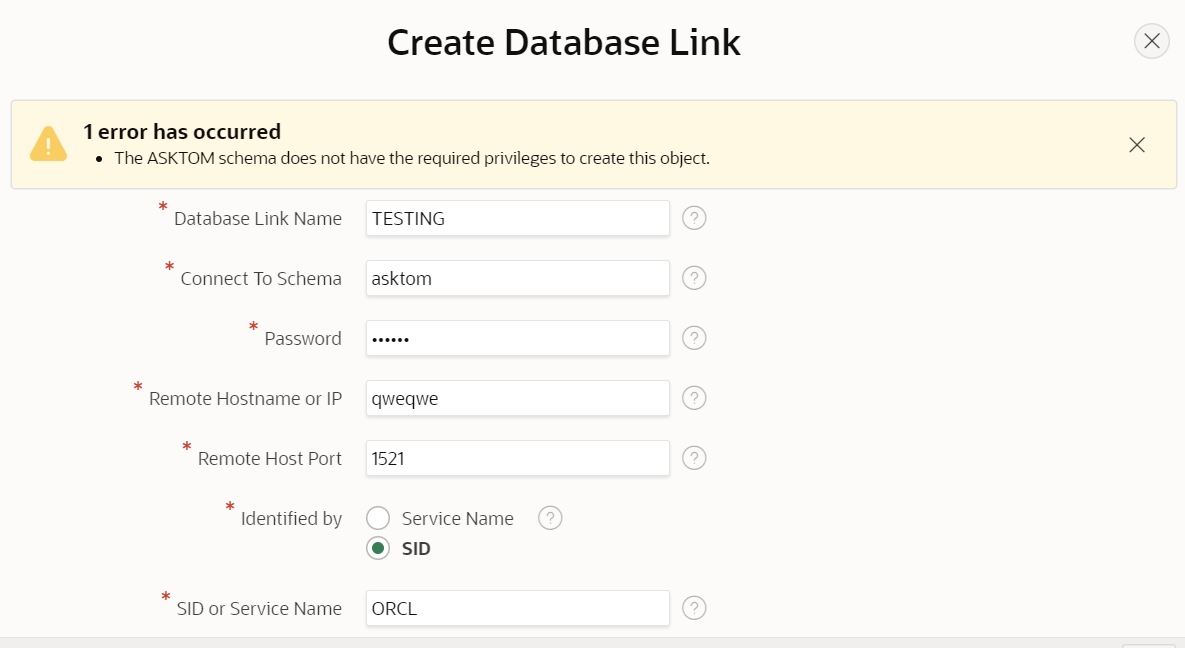
Task: Open help for Database Link Name
Action: pos(694,217)
